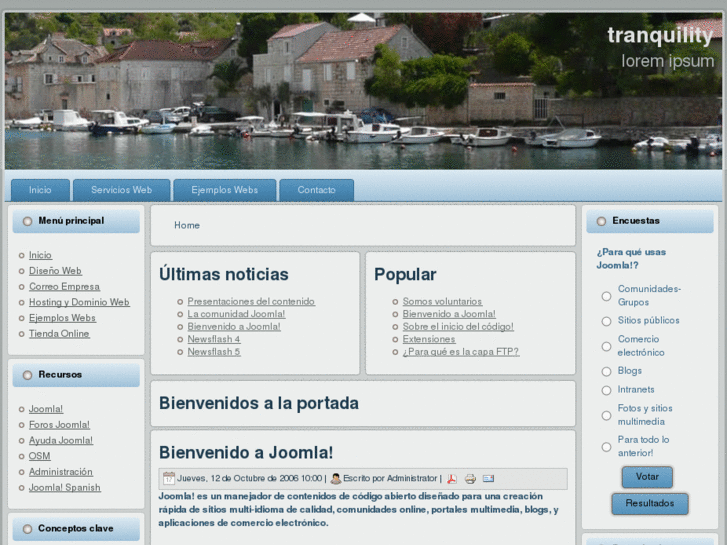
Task: Click the email icon for the article
Action: coord(488,478)
